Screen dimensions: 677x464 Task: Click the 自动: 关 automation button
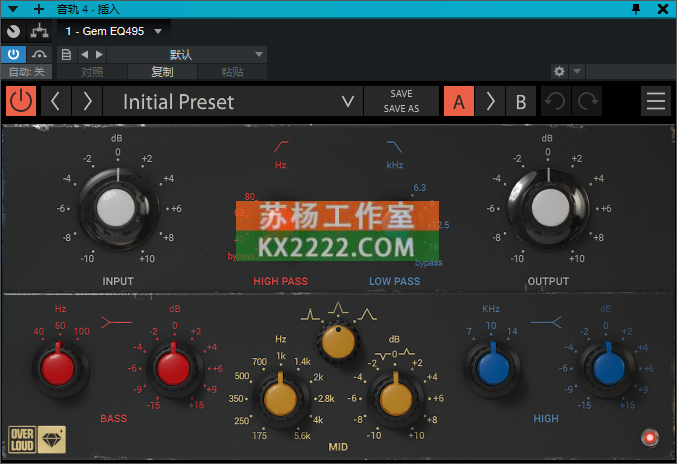click(x=26, y=72)
